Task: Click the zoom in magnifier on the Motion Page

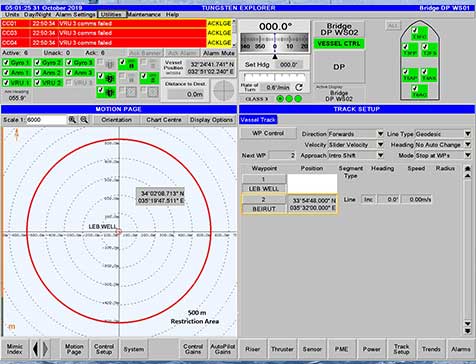Action: [x=72, y=120]
